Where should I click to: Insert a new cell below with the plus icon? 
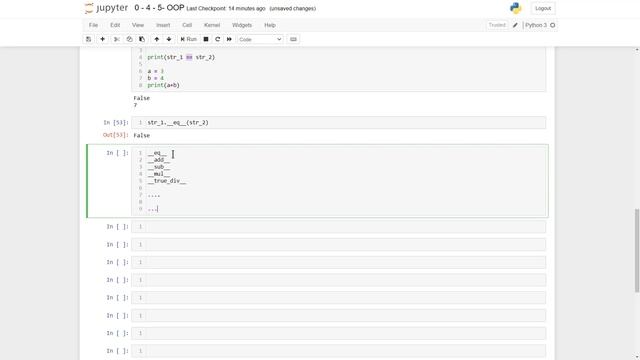pos(102,39)
